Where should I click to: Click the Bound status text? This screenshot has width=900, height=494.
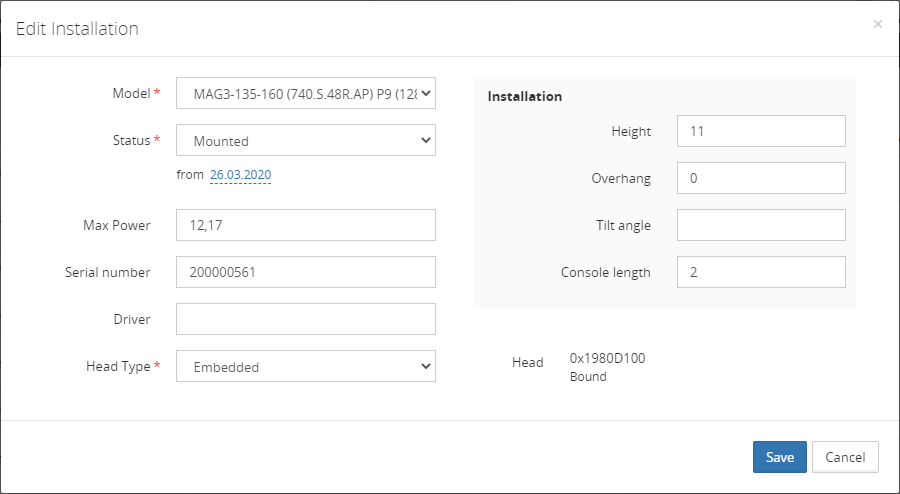click(588, 377)
